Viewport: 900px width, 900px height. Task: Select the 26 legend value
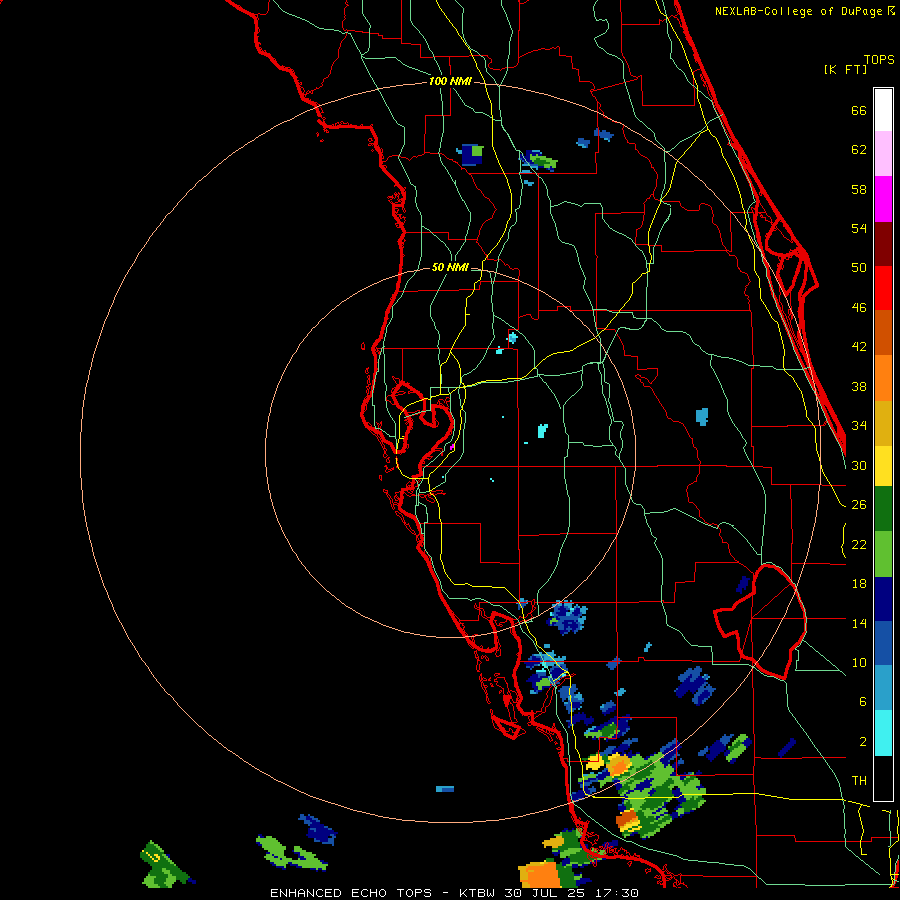859,505
